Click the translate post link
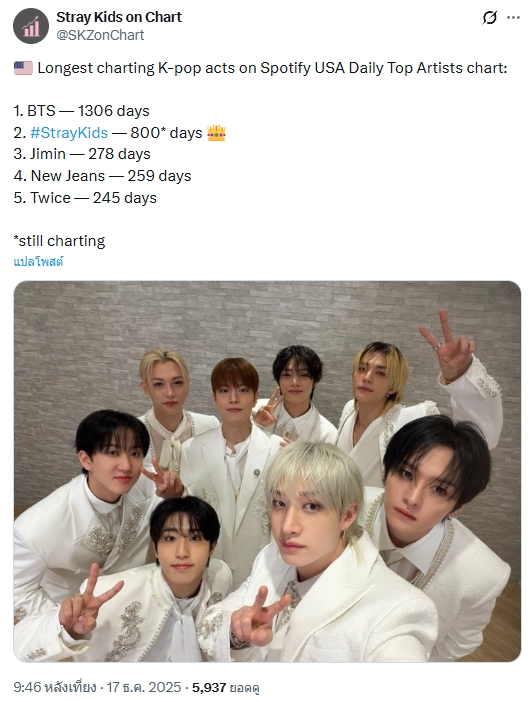This screenshot has width=530, height=702. click(38, 261)
